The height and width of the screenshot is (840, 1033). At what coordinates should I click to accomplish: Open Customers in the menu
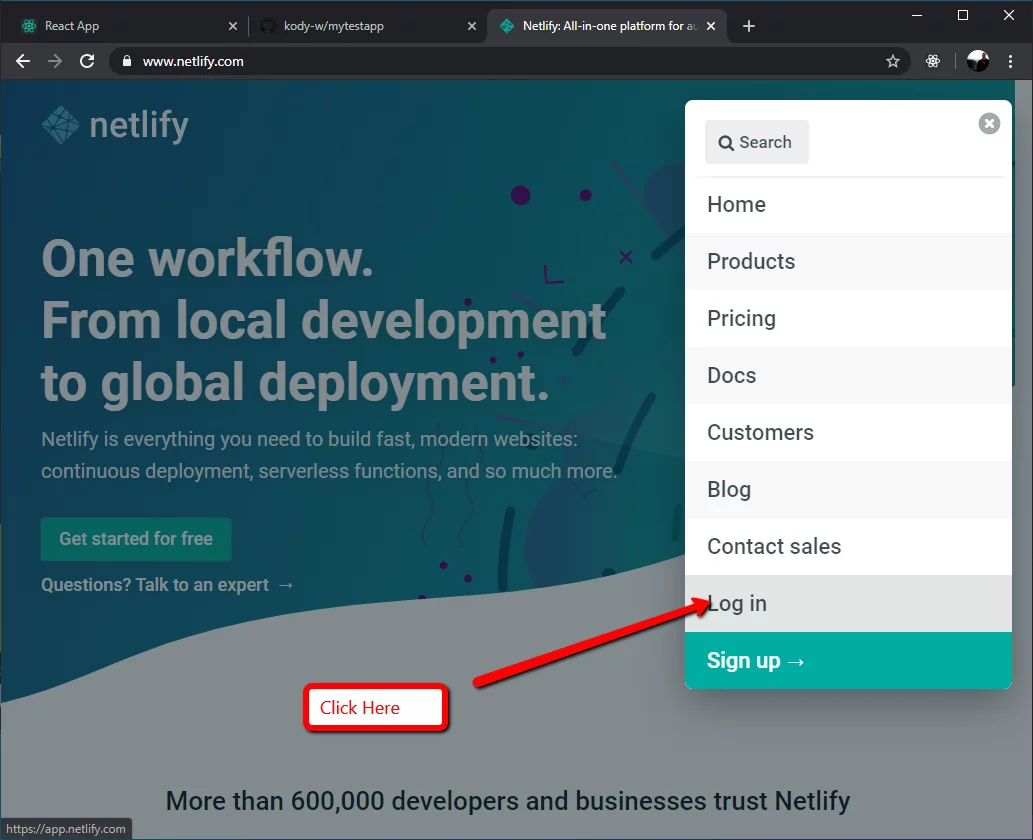pyautogui.click(x=848, y=433)
